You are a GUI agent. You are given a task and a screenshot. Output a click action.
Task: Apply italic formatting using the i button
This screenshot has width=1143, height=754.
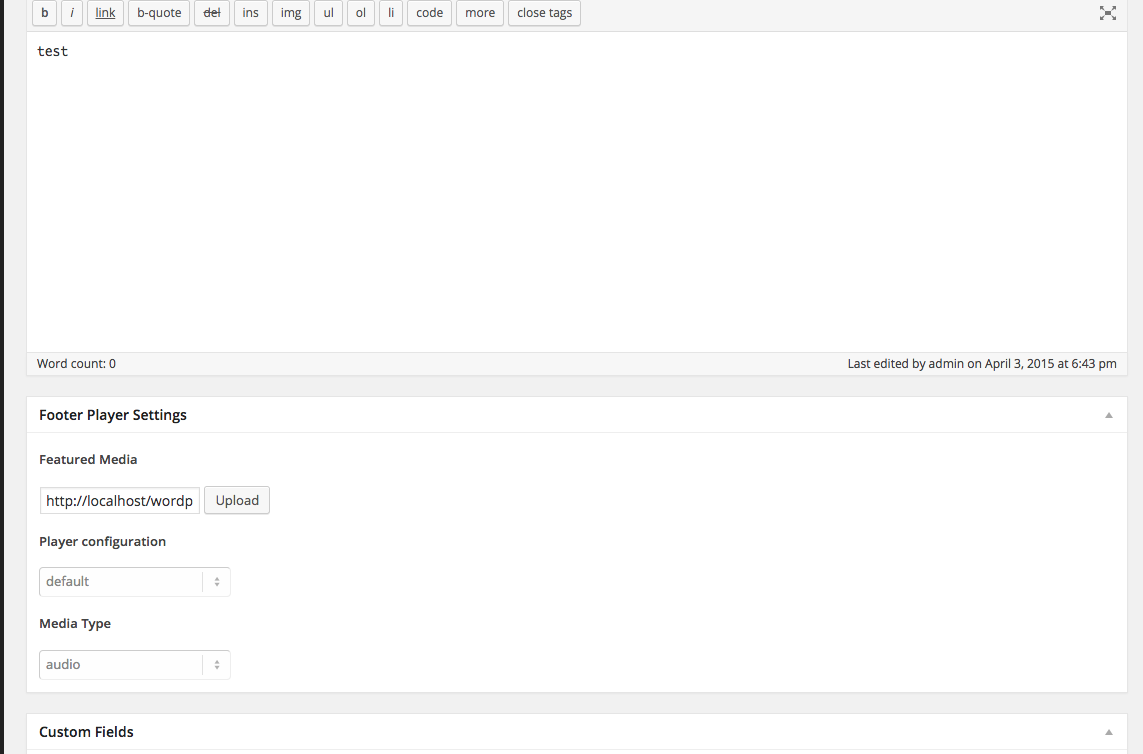(x=71, y=13)
